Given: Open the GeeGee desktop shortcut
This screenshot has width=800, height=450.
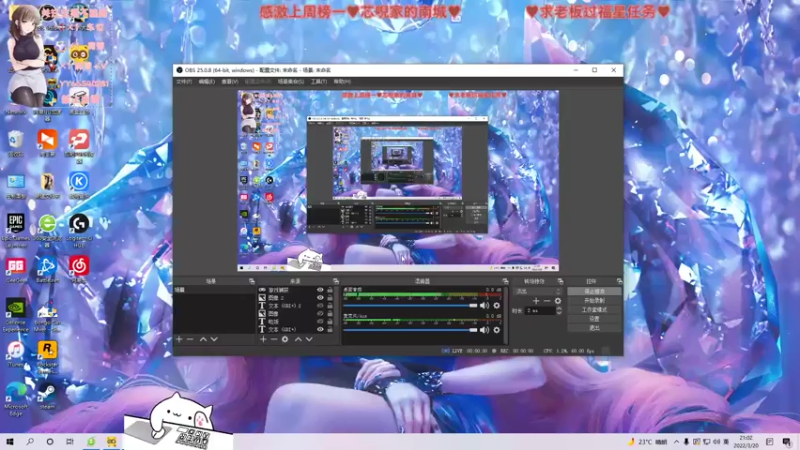Looking at the screenshot, I should pyautogui.click(x=16, y=270).
